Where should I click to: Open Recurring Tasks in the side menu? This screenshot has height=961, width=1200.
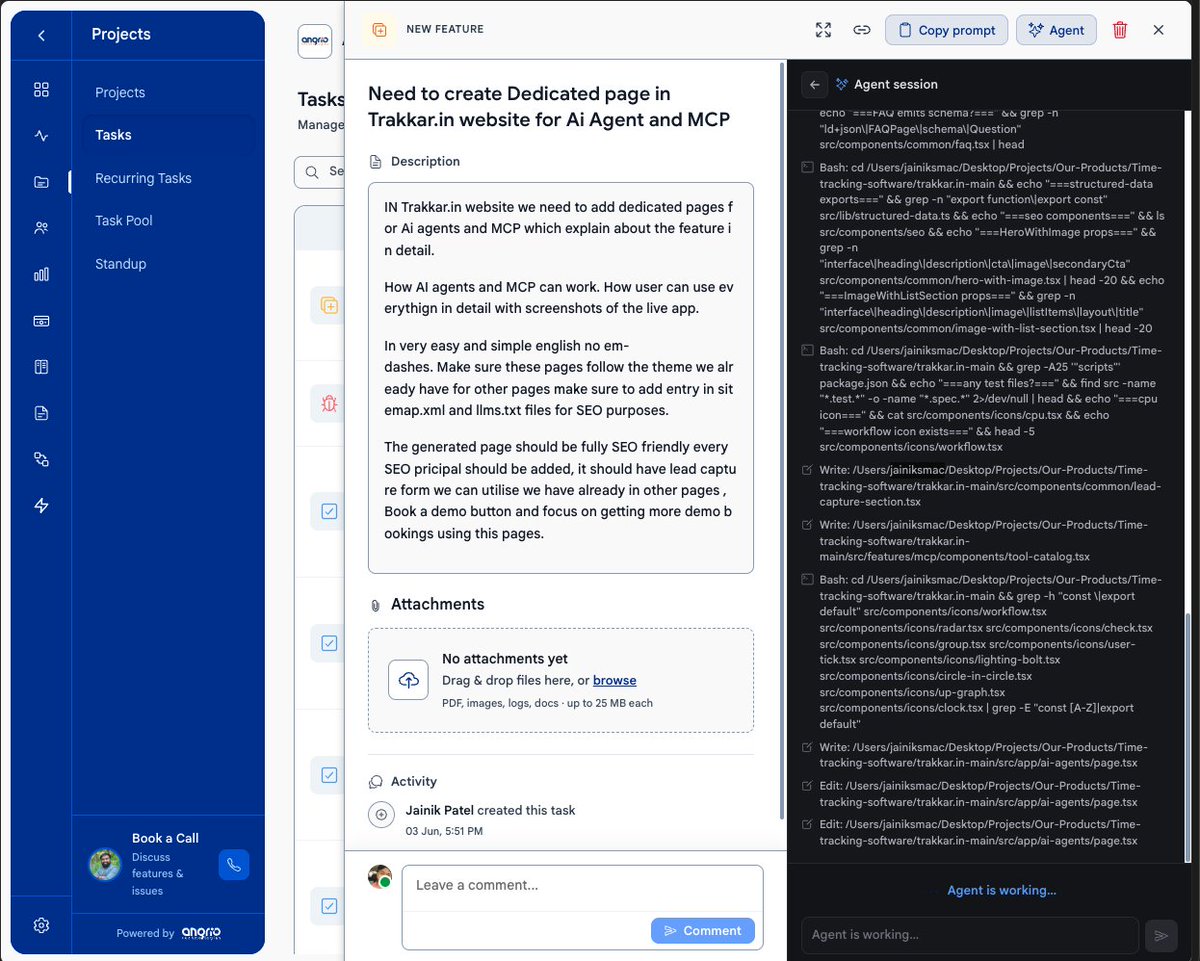[x=143, y=178]
